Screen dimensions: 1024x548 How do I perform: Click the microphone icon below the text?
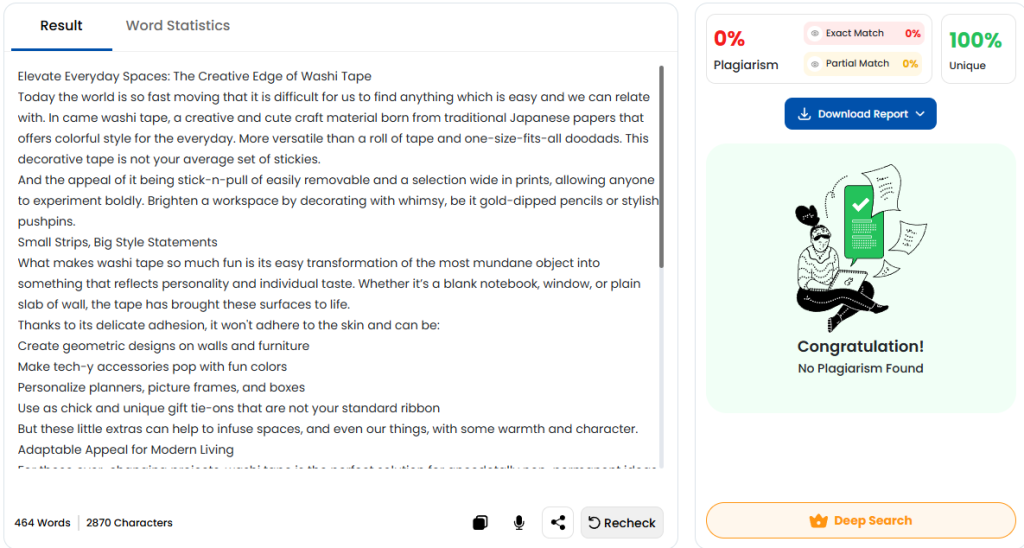(x=519, y=522)
